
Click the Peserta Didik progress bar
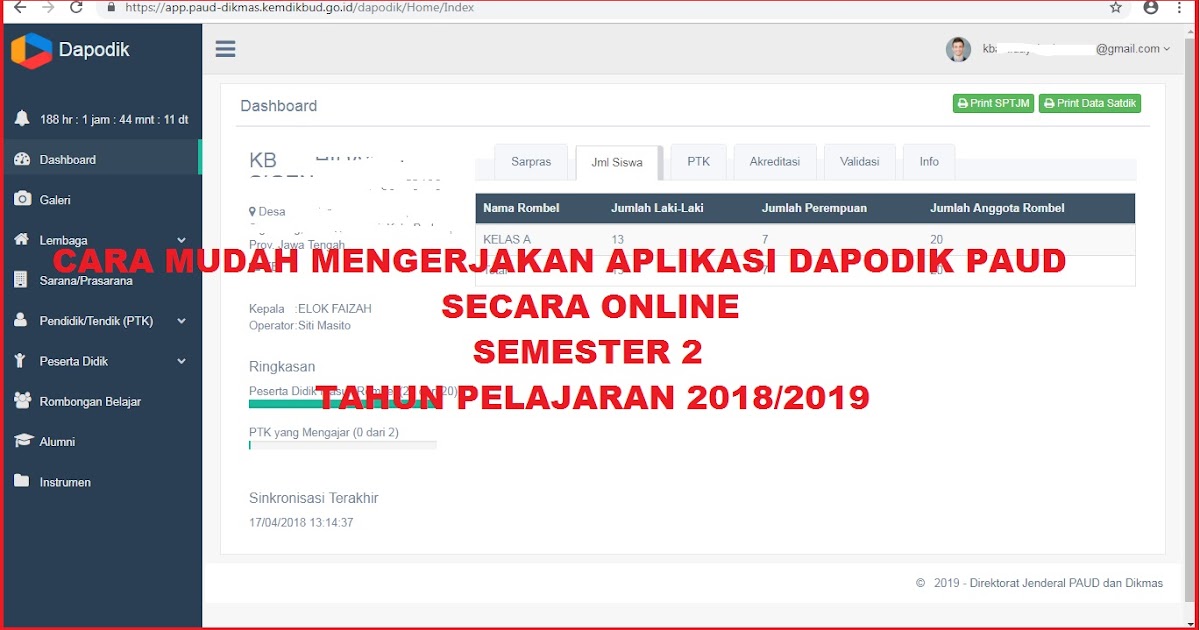pyautogui.click(x=343, y=404)
